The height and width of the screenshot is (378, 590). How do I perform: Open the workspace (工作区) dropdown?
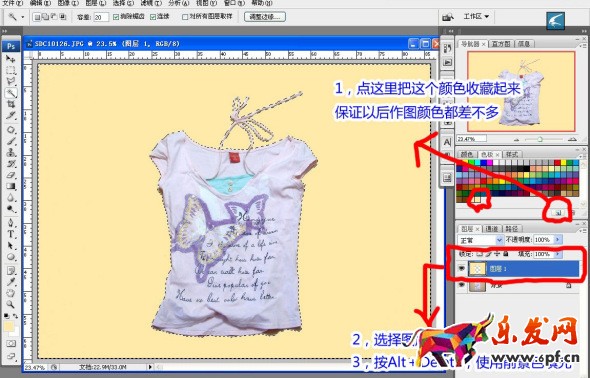[476, 17]
